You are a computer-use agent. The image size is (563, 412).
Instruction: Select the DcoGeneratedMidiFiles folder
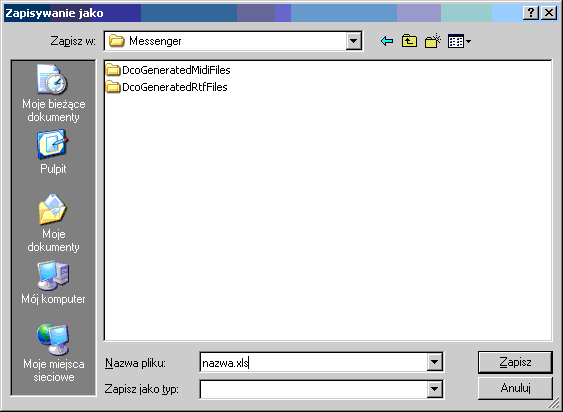coord(168,70)
